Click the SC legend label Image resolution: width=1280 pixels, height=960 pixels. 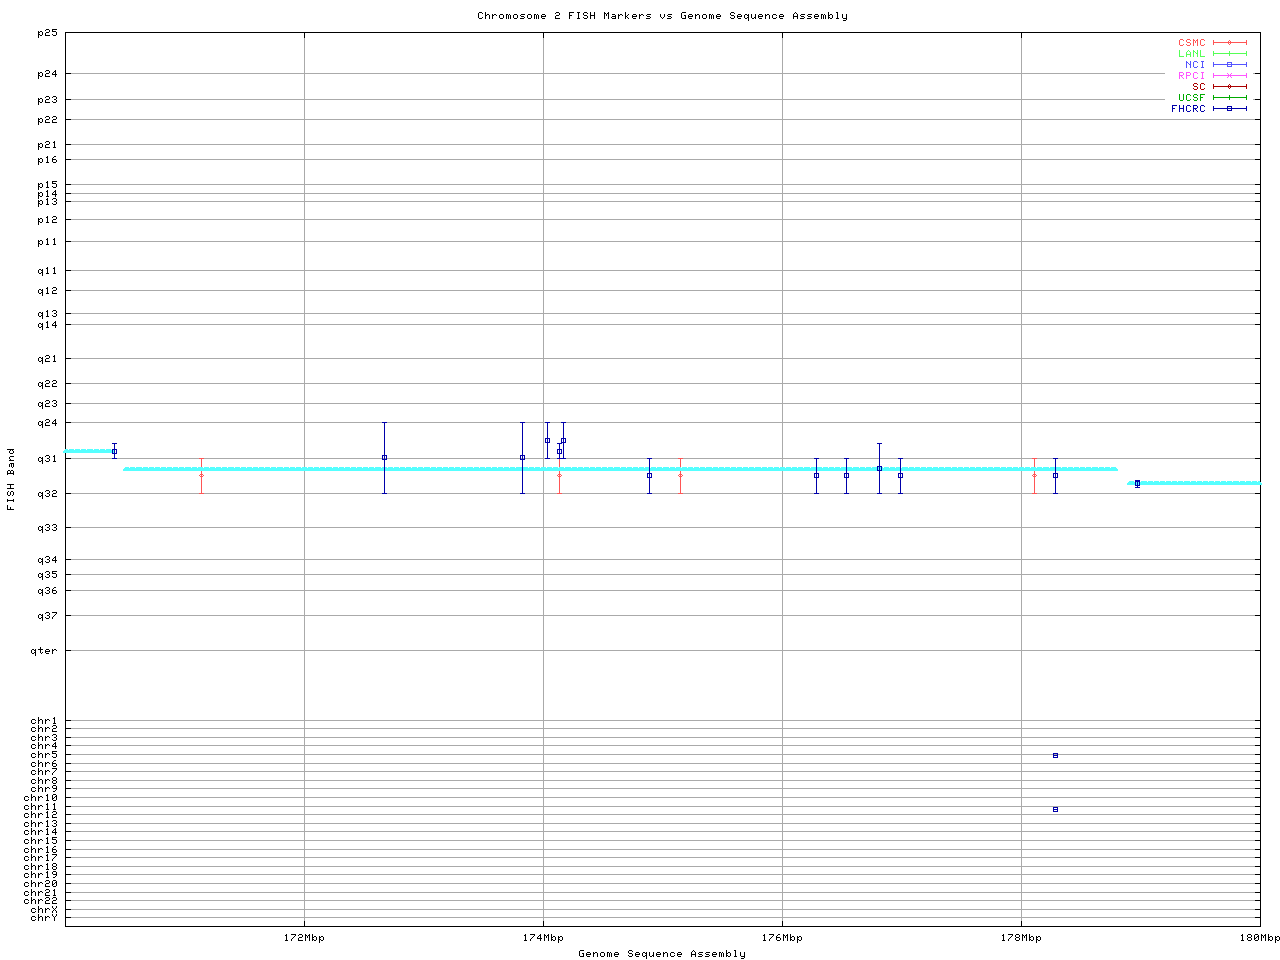point(1198,87)
